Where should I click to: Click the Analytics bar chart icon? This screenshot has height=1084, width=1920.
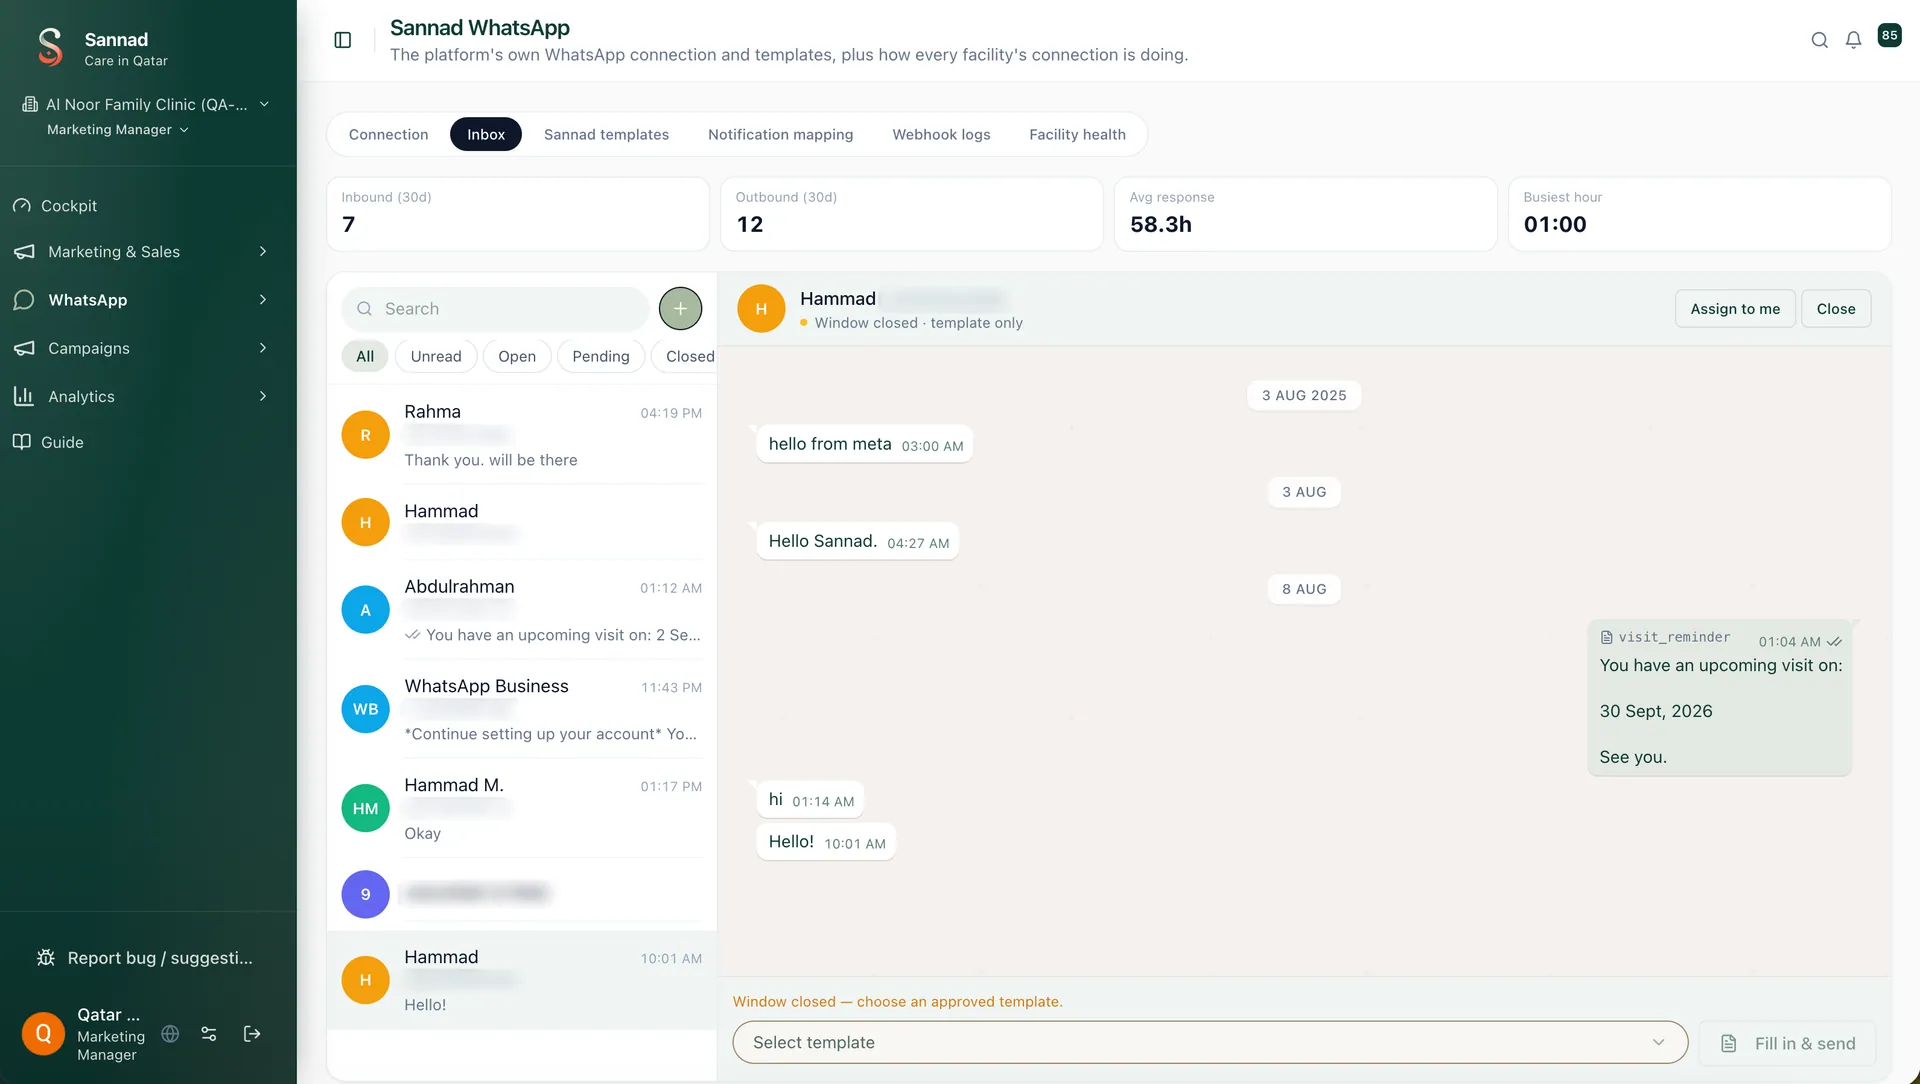24,396
